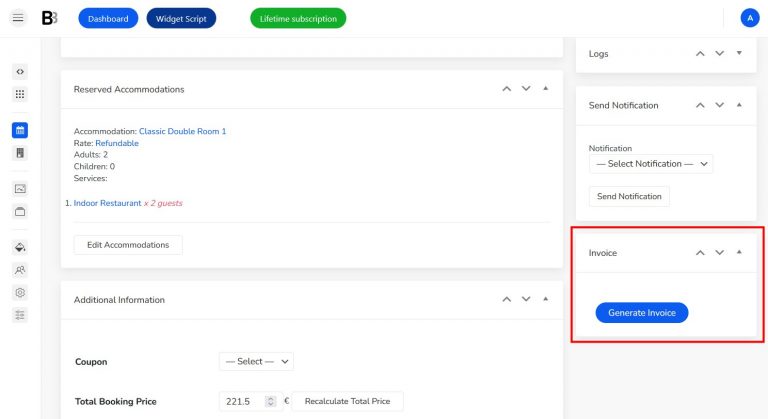The height and width of the screenshot is (419, 768).
Task: Open the calendar bookings sidebar icon
Action: [x=20, y=130]
